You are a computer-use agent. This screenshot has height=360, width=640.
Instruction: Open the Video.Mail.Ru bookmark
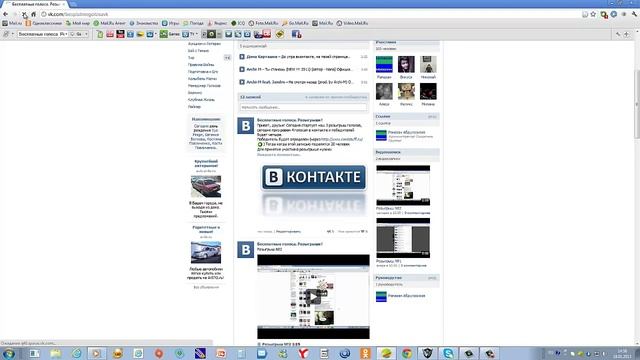(x=352, y=23)
